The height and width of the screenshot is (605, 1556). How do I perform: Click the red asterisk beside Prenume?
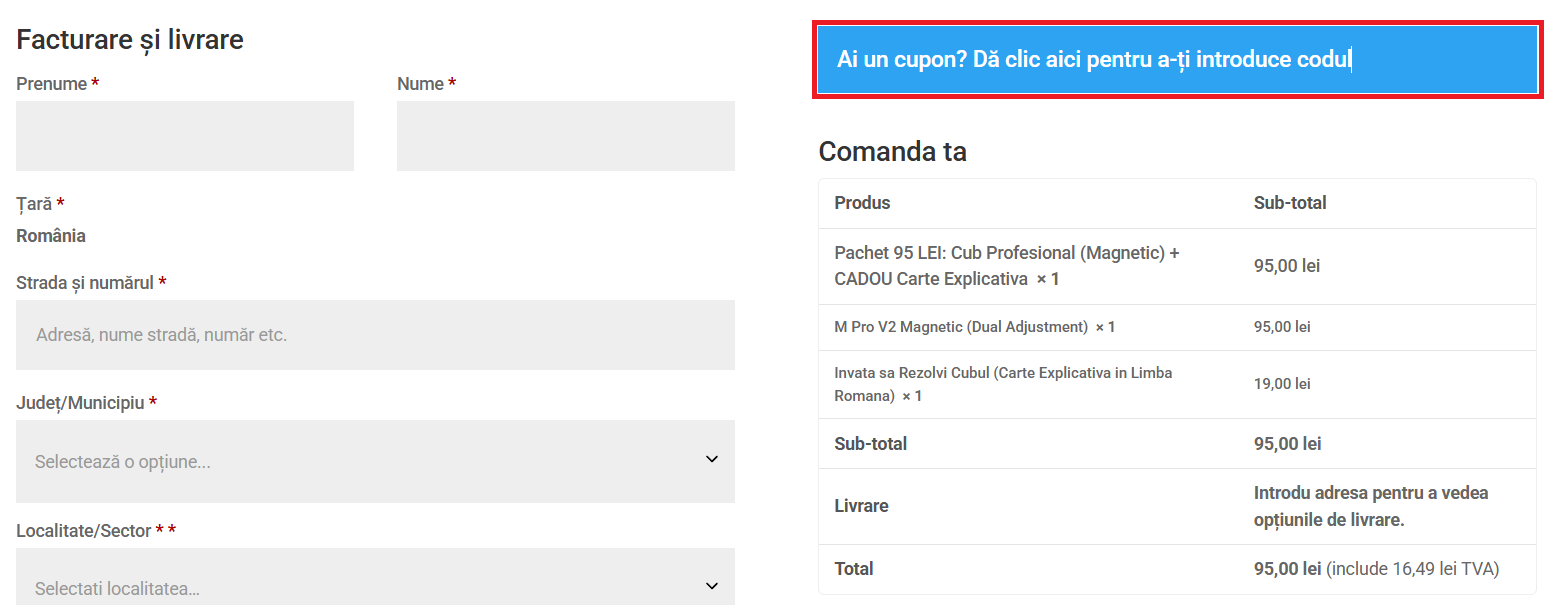[x=97, y=83]
